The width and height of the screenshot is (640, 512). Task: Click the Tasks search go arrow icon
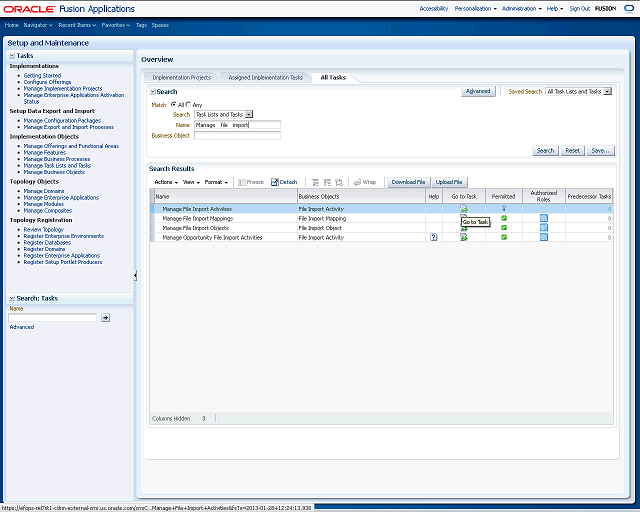(106, 317)
